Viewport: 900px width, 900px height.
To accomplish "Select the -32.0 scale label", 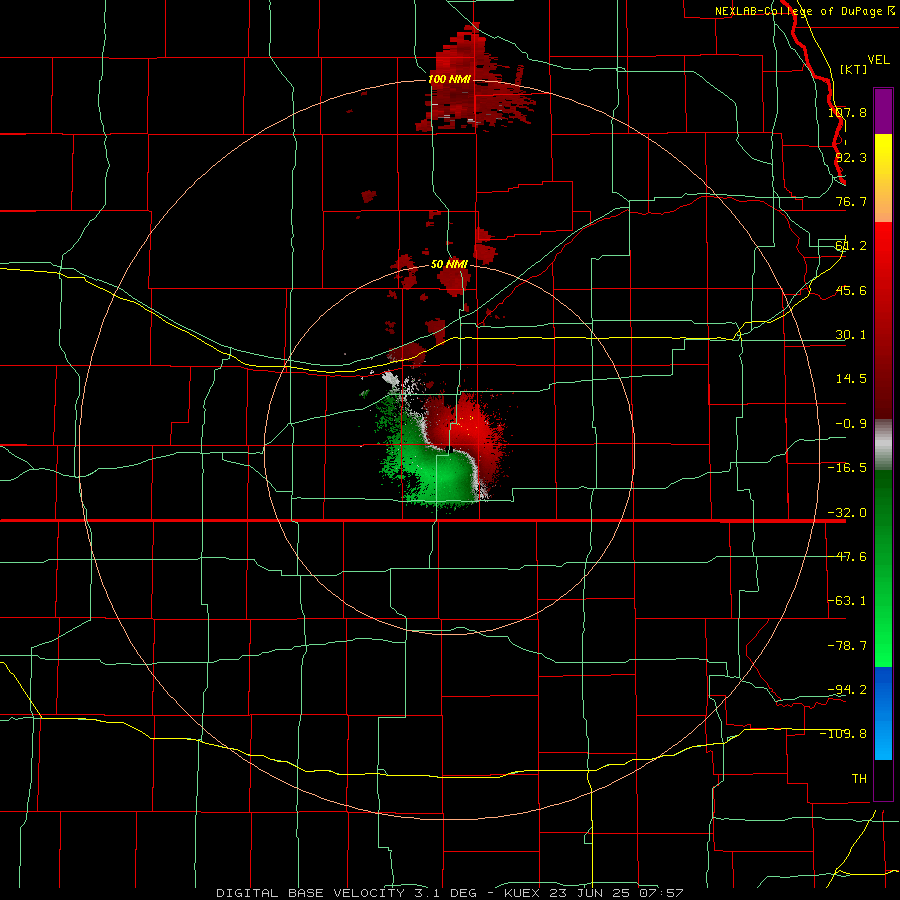I will [847, 513].
